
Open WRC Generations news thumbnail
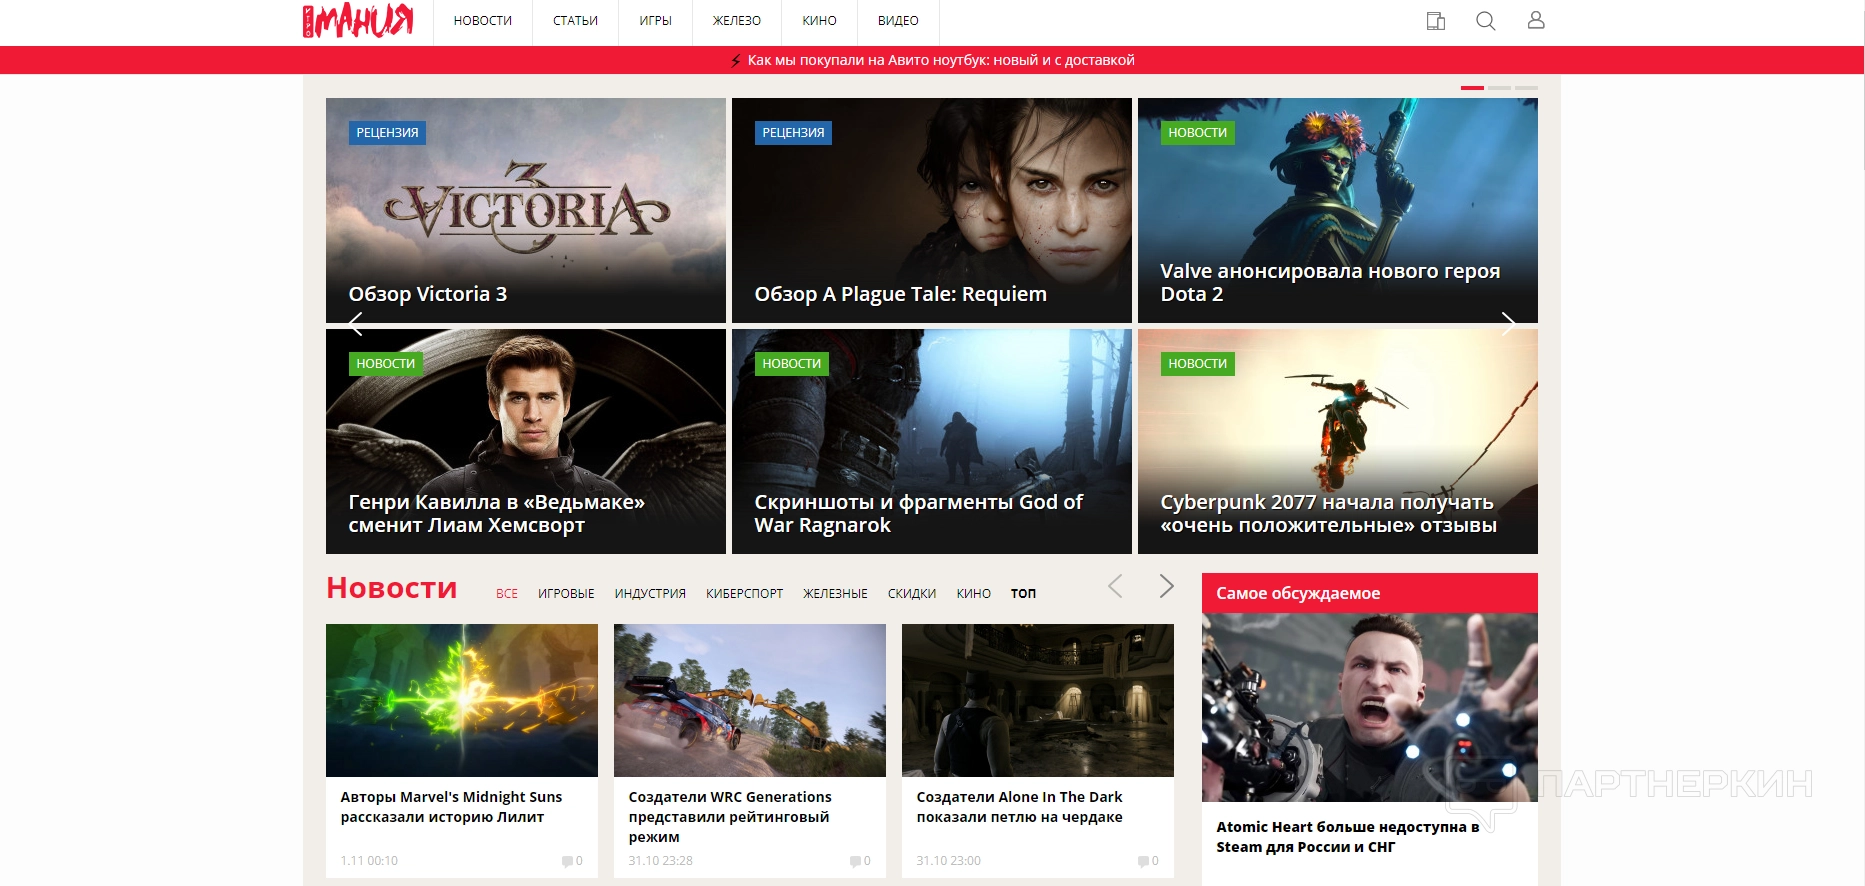point(749,700)
